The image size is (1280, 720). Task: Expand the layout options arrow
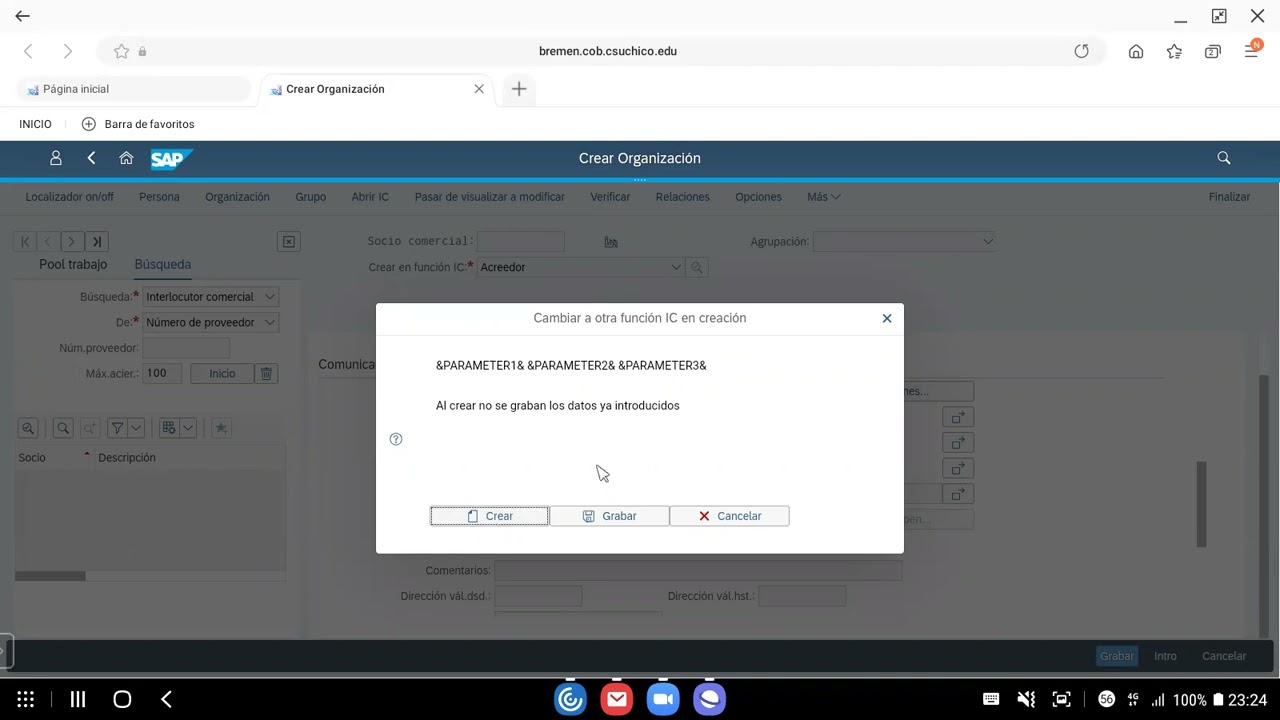188,428
